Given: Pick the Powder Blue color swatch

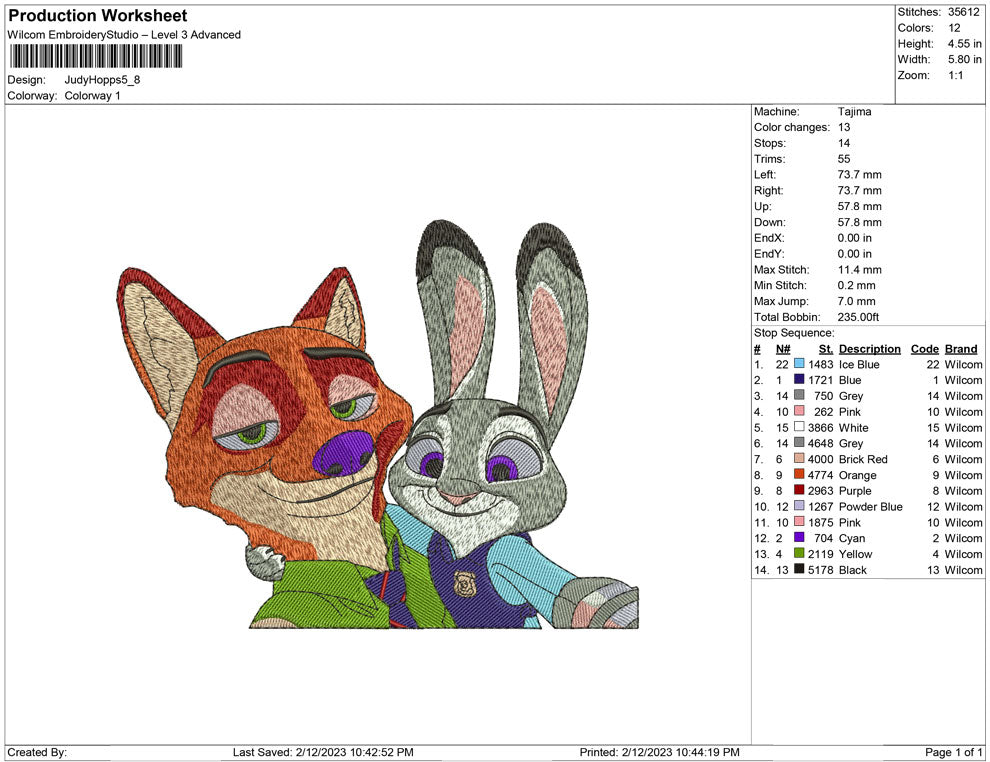Looking at the screenshot, I should click(799, 506).
